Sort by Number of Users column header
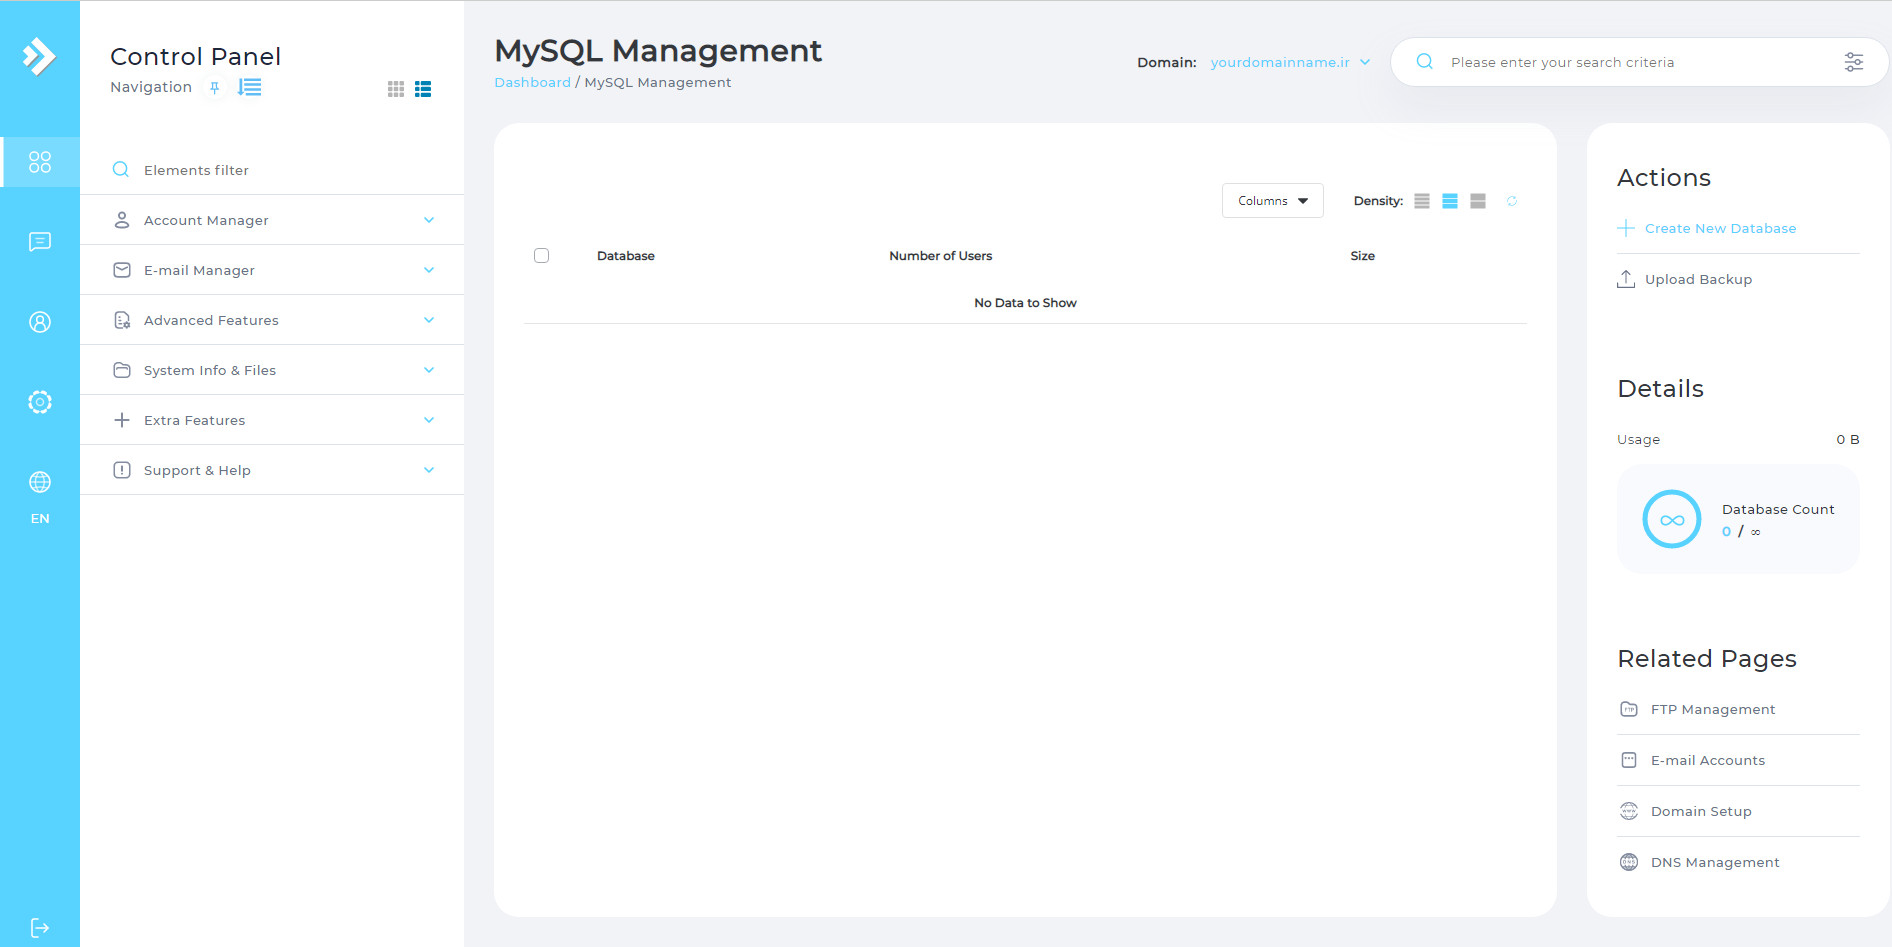Viewport: 1892px width, 947px height. coord(941,256)
